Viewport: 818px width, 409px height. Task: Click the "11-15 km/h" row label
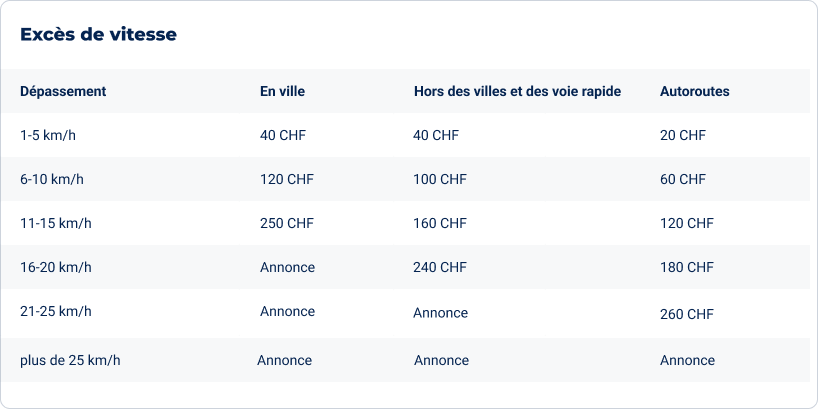tap(56, 223)
